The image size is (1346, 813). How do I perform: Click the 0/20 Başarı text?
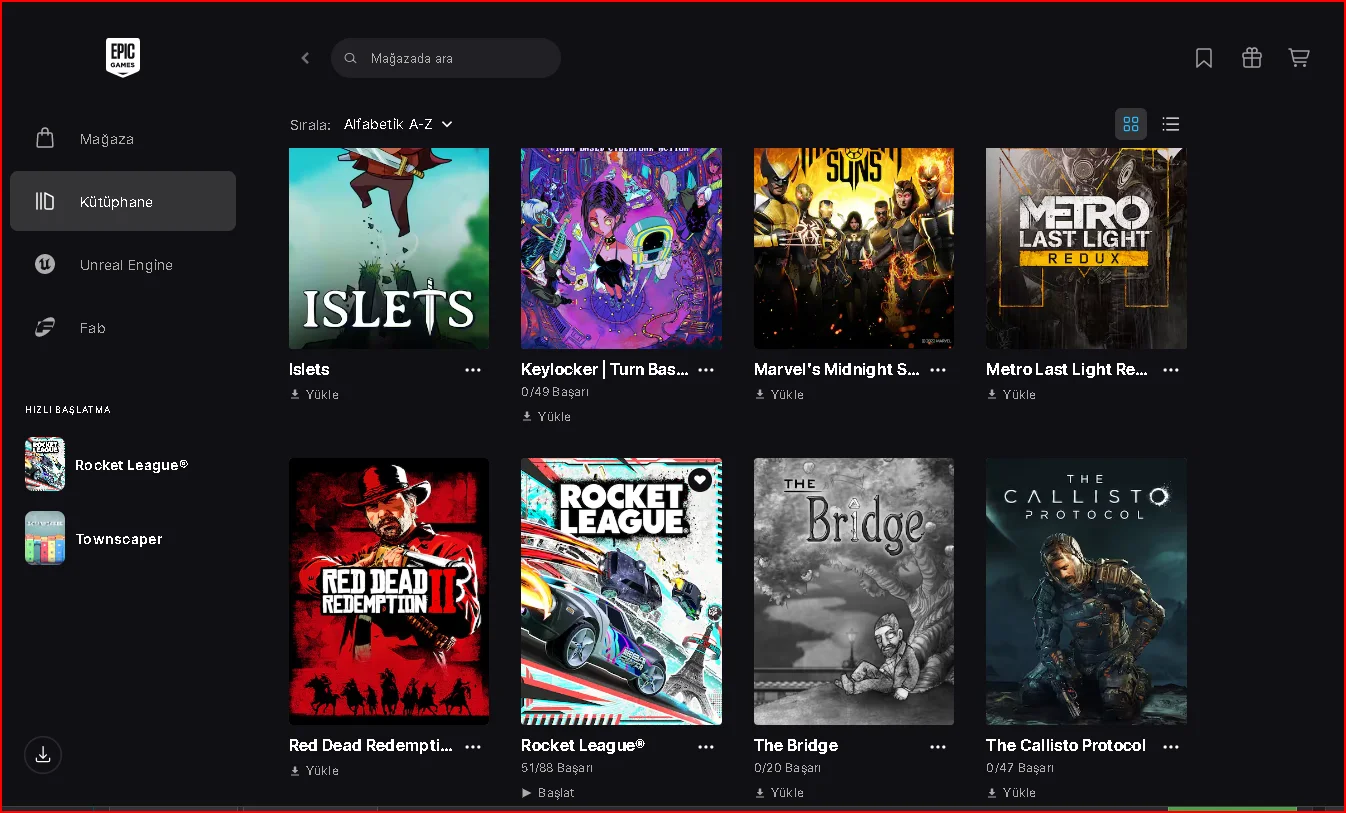[x=787, y=768]
